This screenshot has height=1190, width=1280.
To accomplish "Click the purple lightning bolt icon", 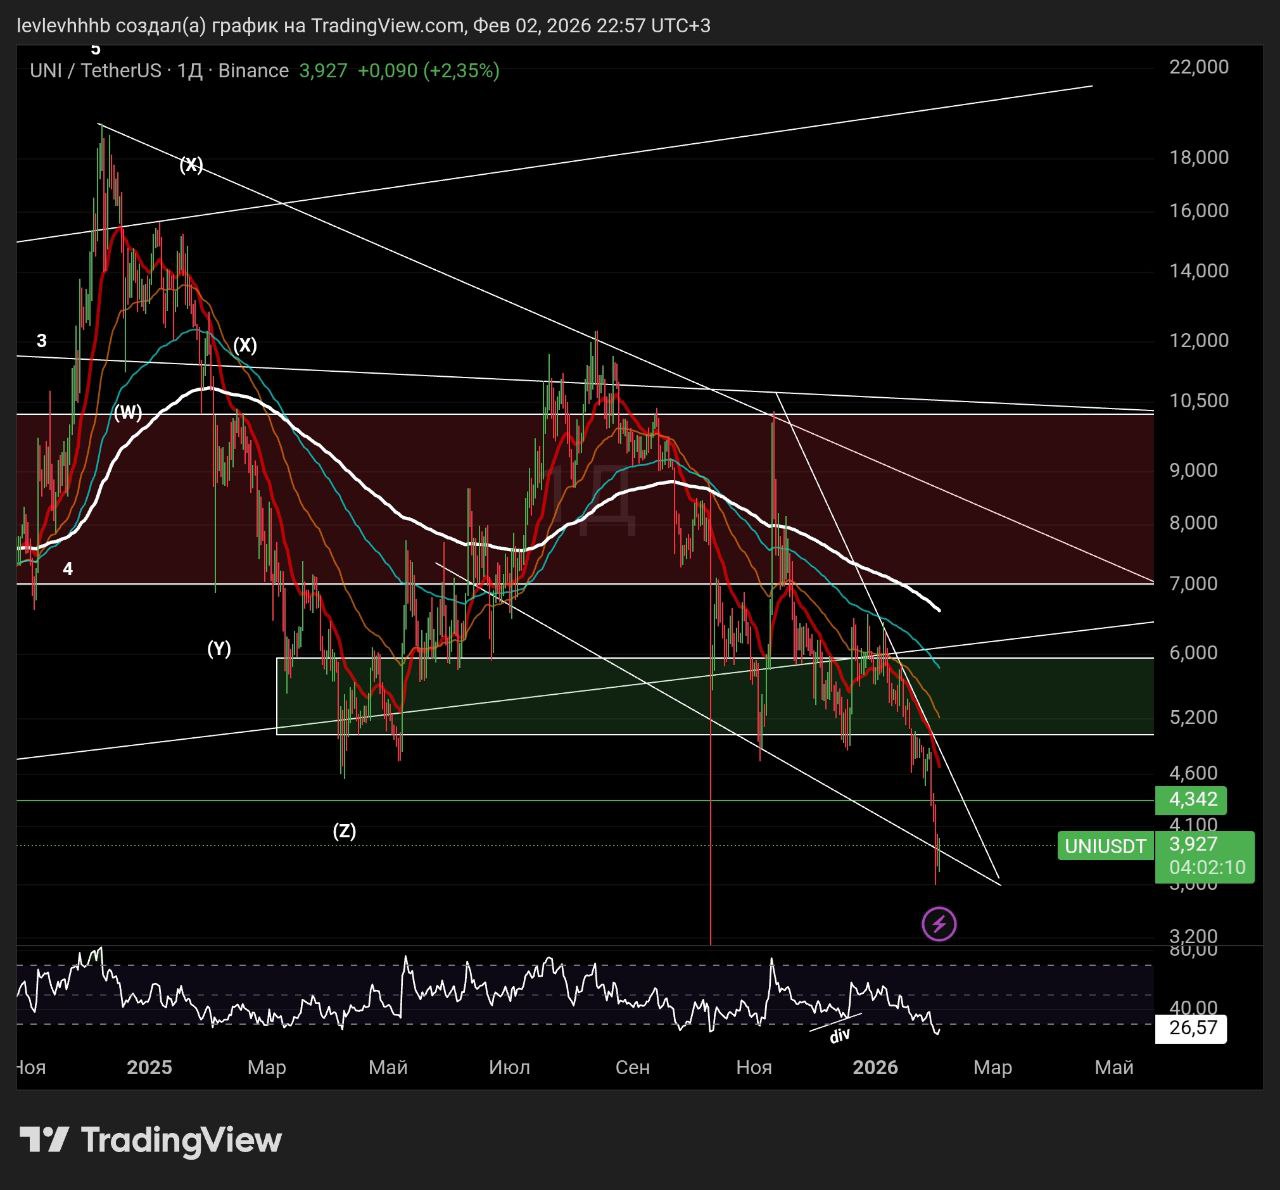I will 938,924.
